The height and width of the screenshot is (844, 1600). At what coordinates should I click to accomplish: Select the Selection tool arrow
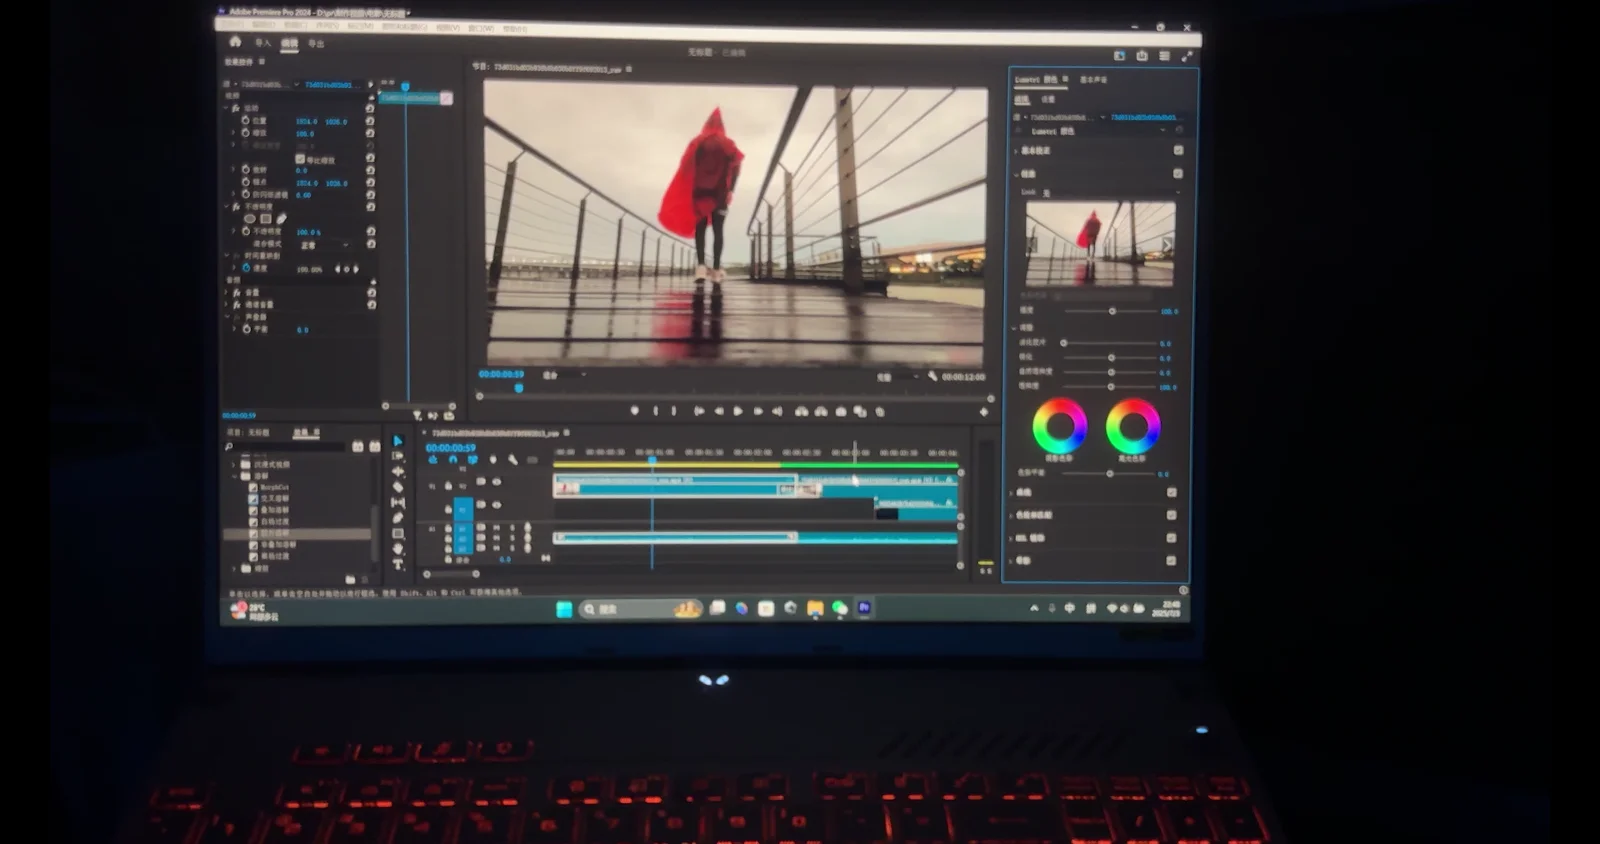(x=398, y=441)
